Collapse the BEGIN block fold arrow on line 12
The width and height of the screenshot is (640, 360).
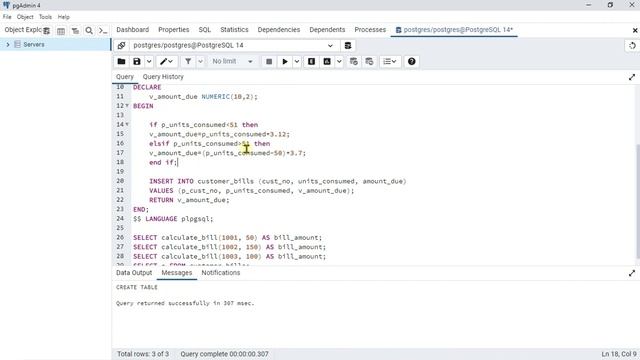tap(127, 106)
